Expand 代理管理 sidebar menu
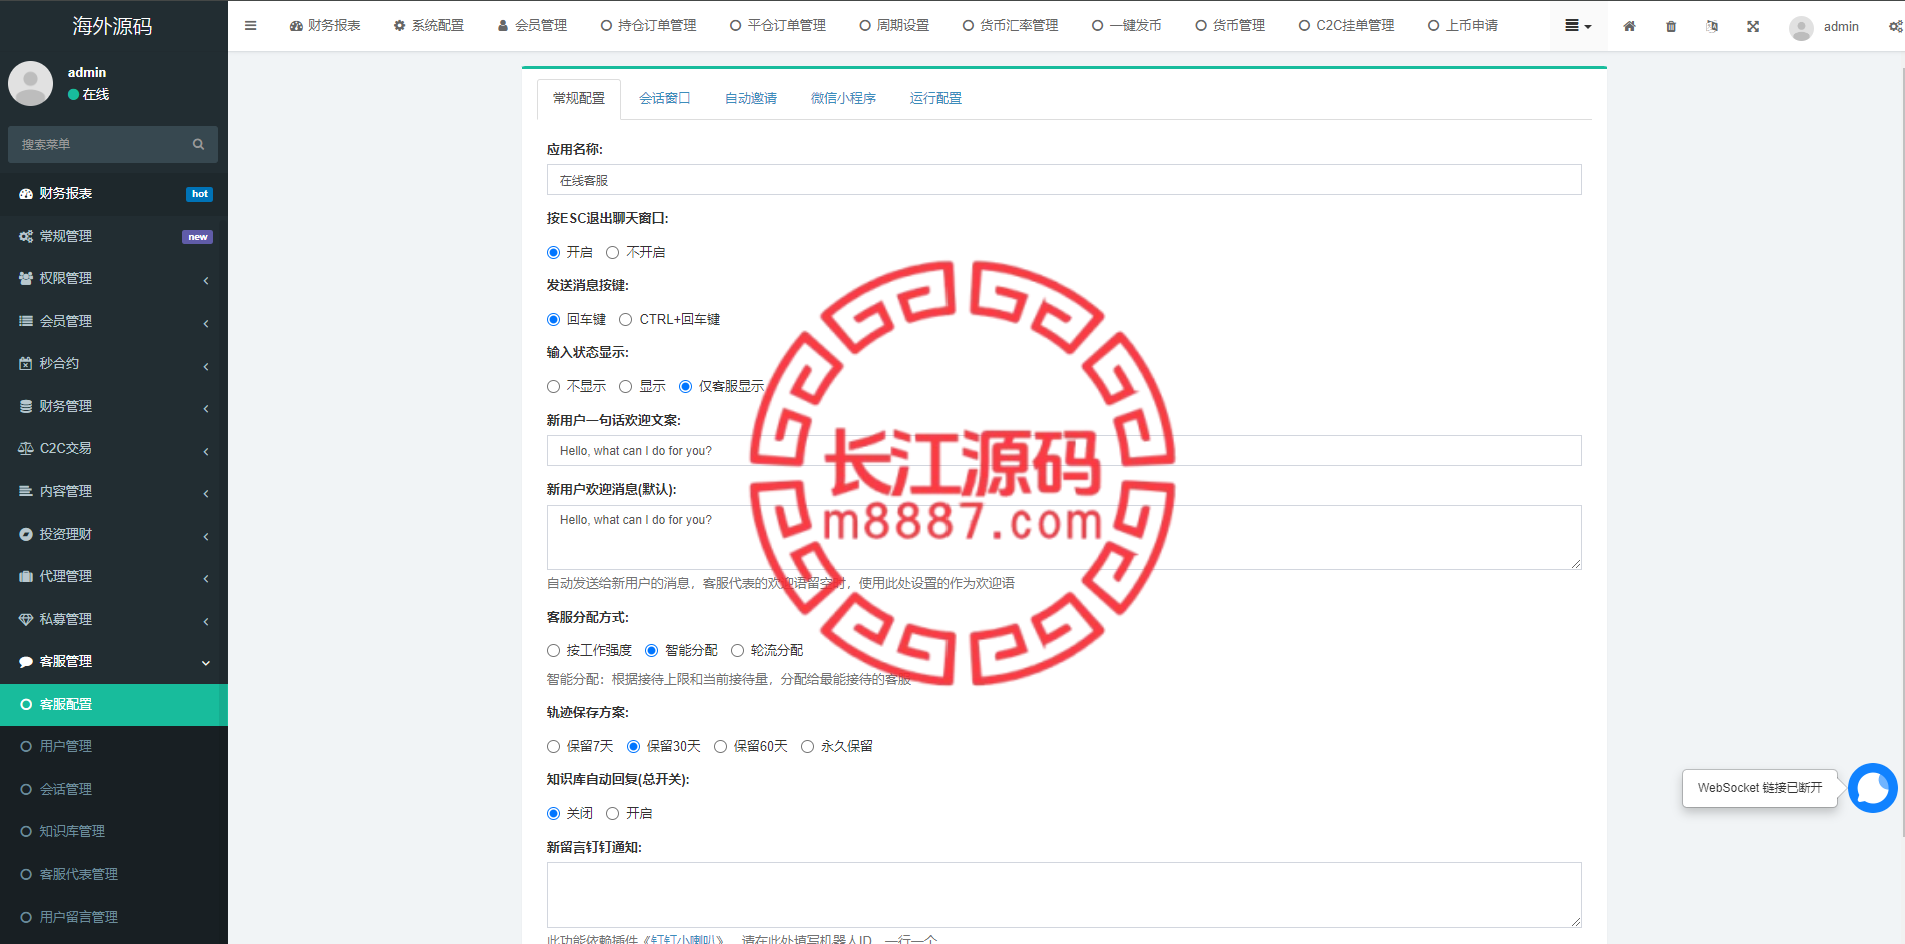1905x944 pixels. [x=114, y=577]
